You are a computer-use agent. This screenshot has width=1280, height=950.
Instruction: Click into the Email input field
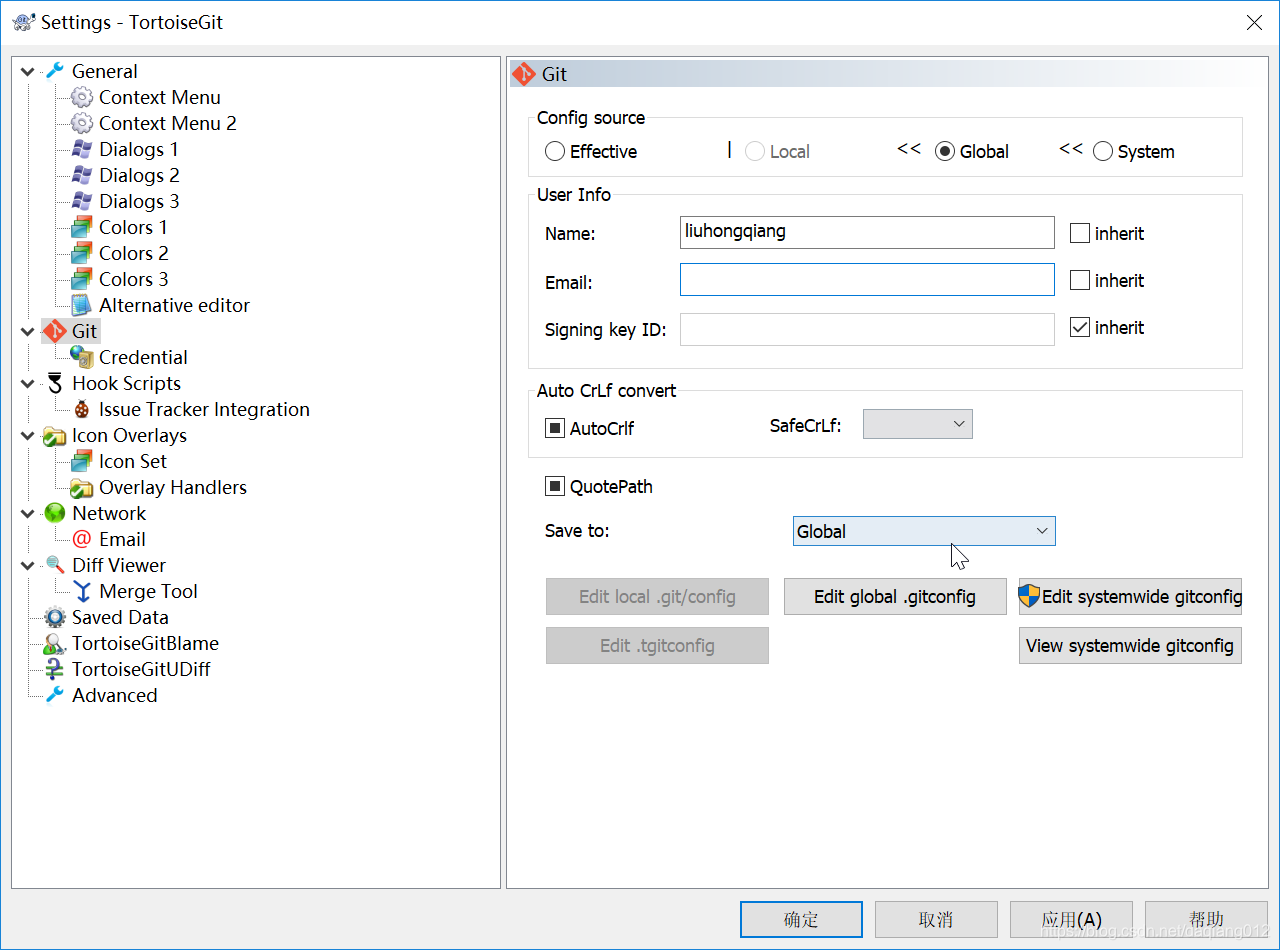click(x=867, y=280)
